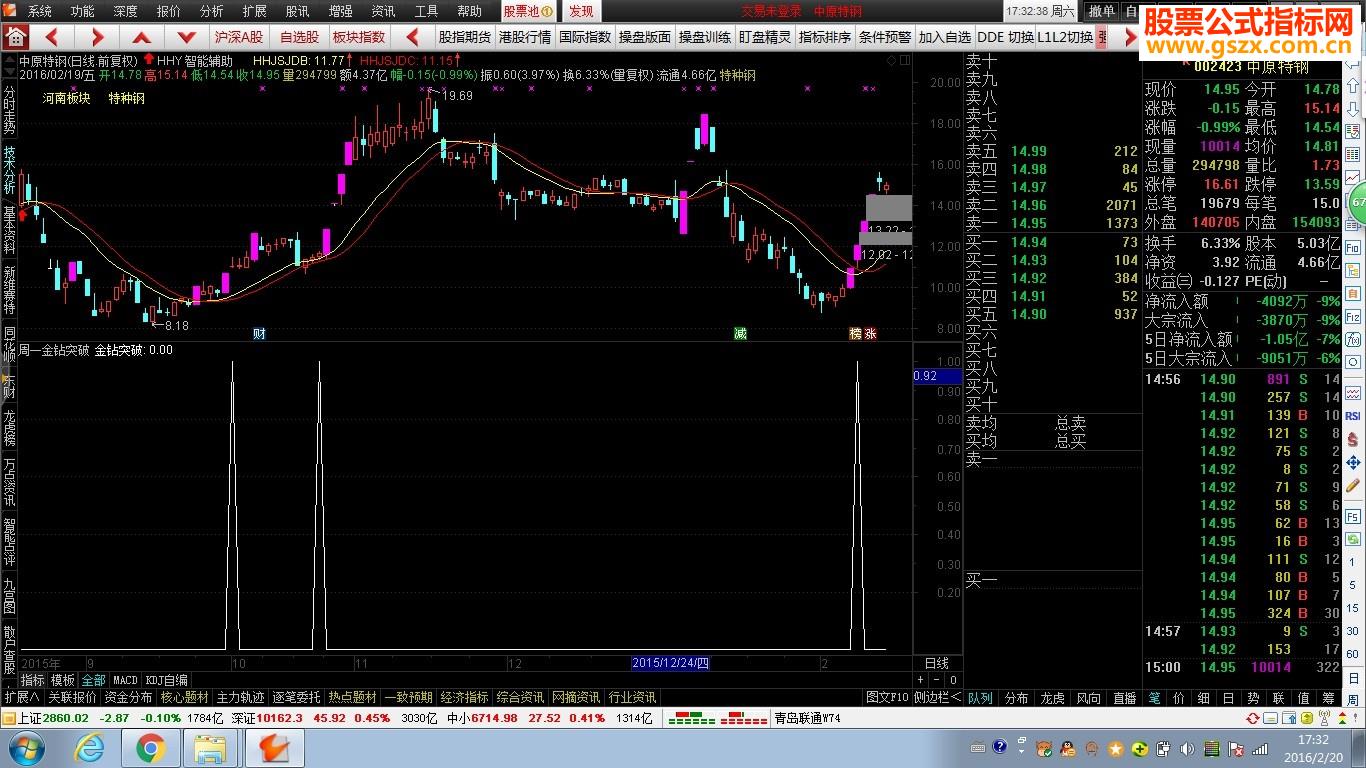
Task: Switch to the KDJ自编 tab
Action: coord(166,680)
